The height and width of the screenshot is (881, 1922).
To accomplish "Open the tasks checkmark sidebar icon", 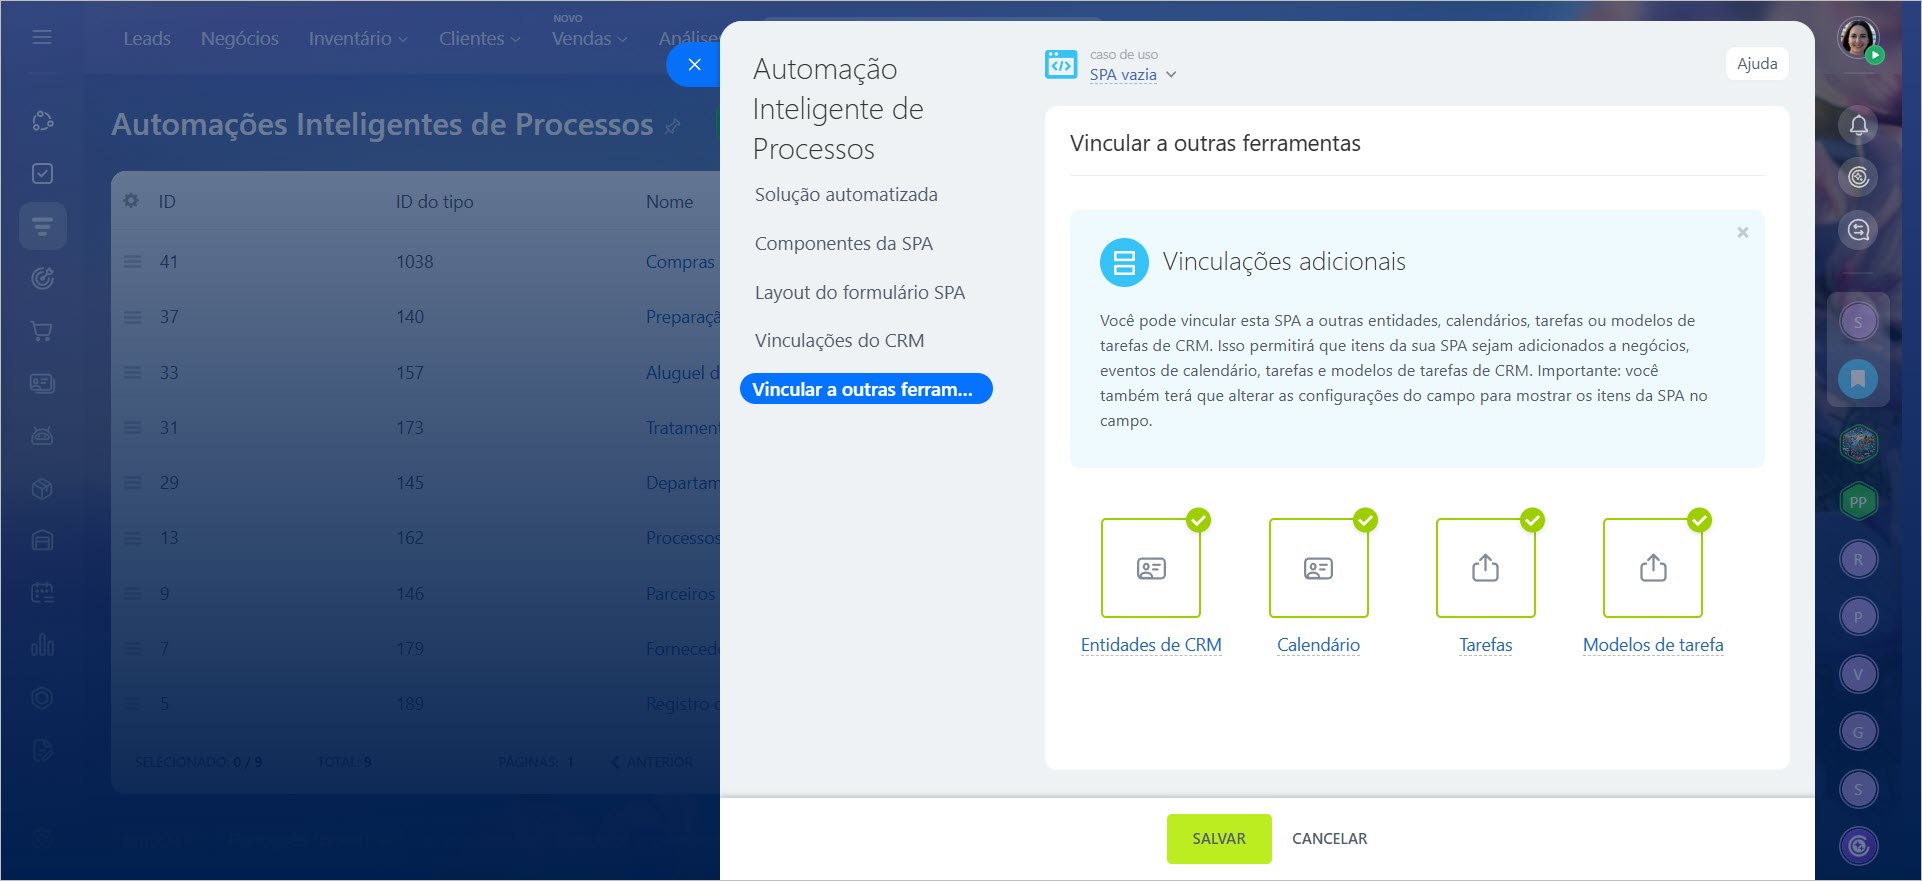I will click(x=42, y=174).
